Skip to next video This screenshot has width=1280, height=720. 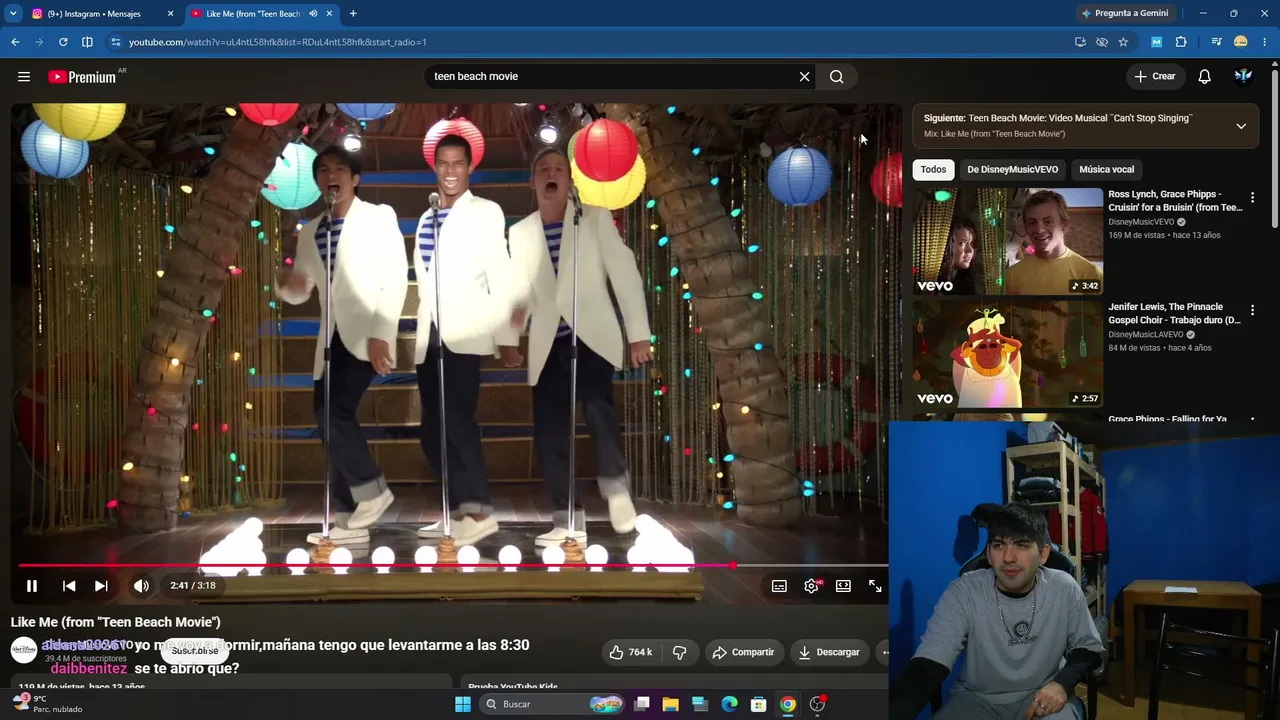[x=101, y=586]
